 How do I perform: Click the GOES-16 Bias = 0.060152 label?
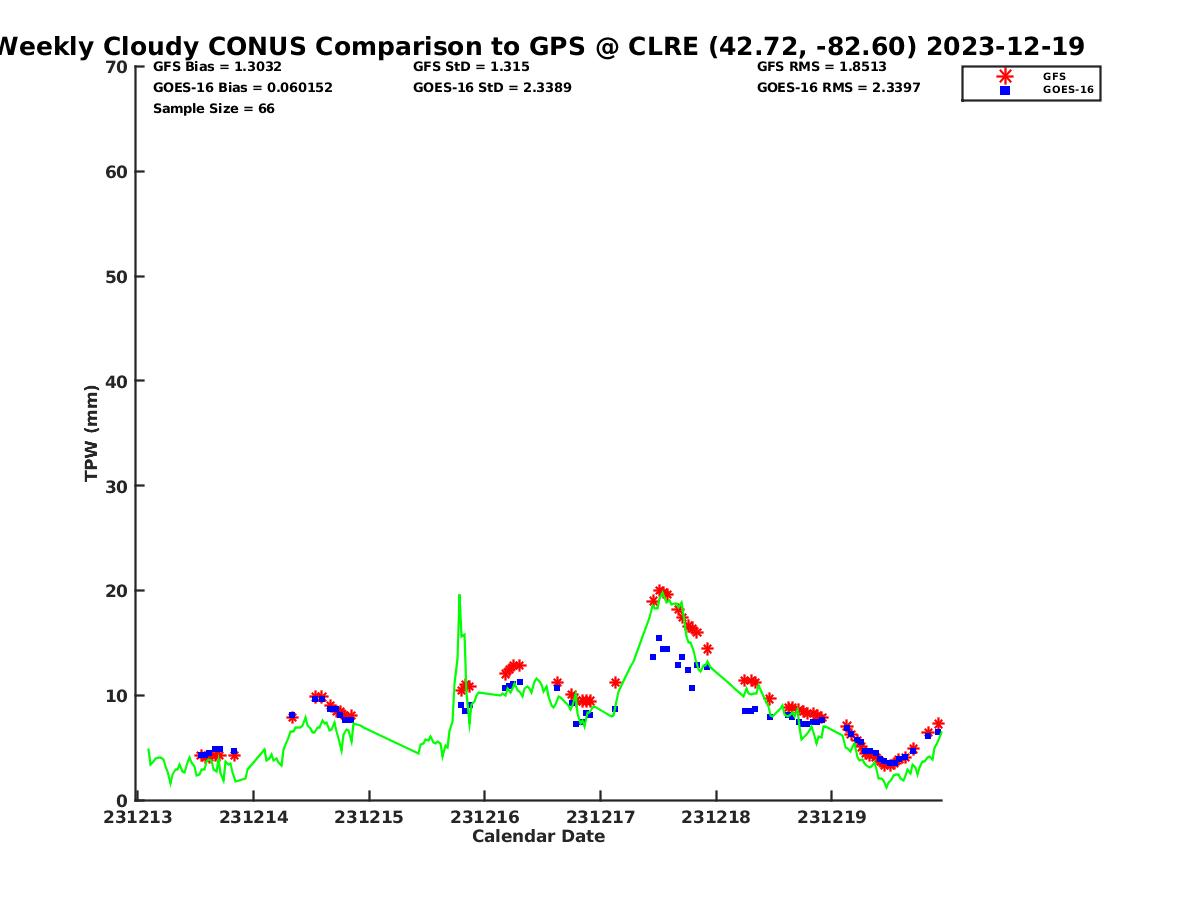[242, 88]
